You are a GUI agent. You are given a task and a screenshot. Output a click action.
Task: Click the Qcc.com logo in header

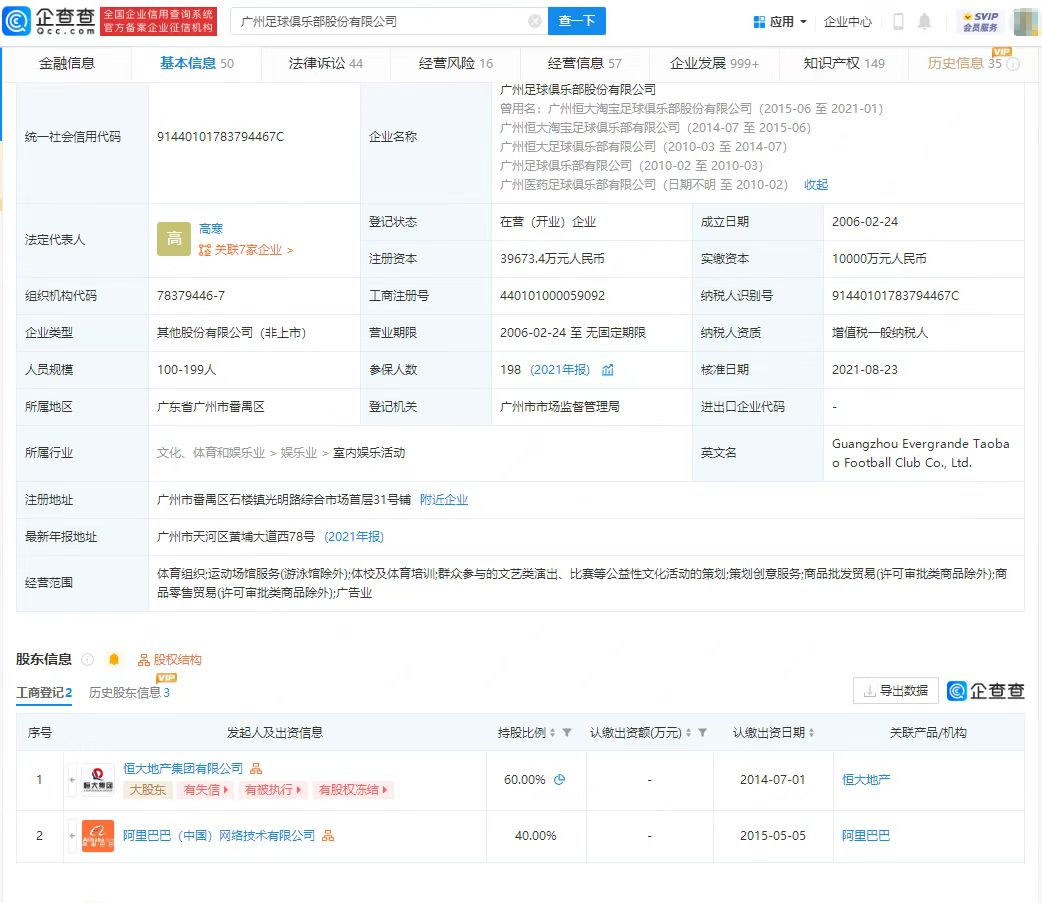tap(50, 21)
